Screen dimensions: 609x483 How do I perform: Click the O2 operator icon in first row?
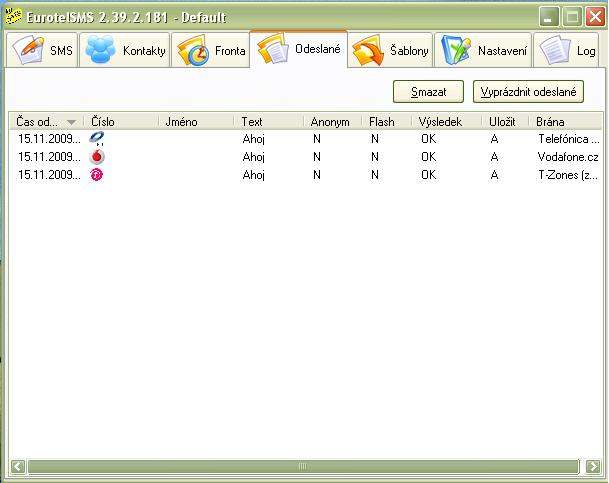[96, 138]
